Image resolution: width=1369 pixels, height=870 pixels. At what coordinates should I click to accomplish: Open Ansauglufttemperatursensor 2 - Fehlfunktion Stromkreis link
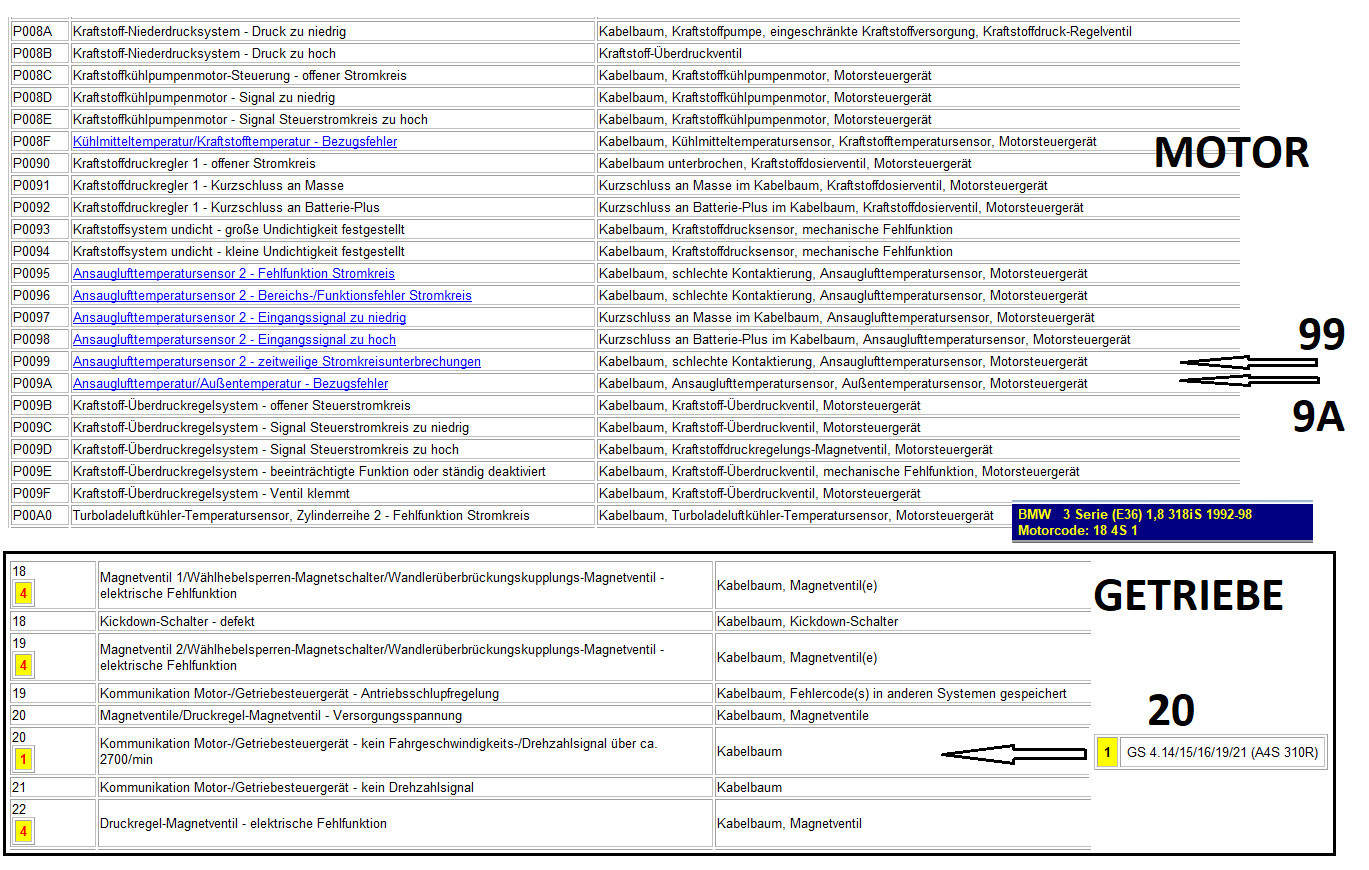233,274
